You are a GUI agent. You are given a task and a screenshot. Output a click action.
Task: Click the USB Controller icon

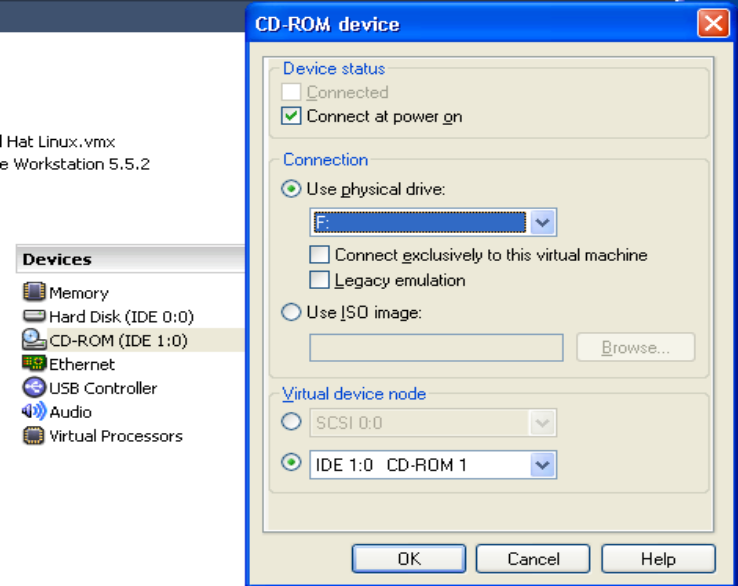(x=34, y=388)
